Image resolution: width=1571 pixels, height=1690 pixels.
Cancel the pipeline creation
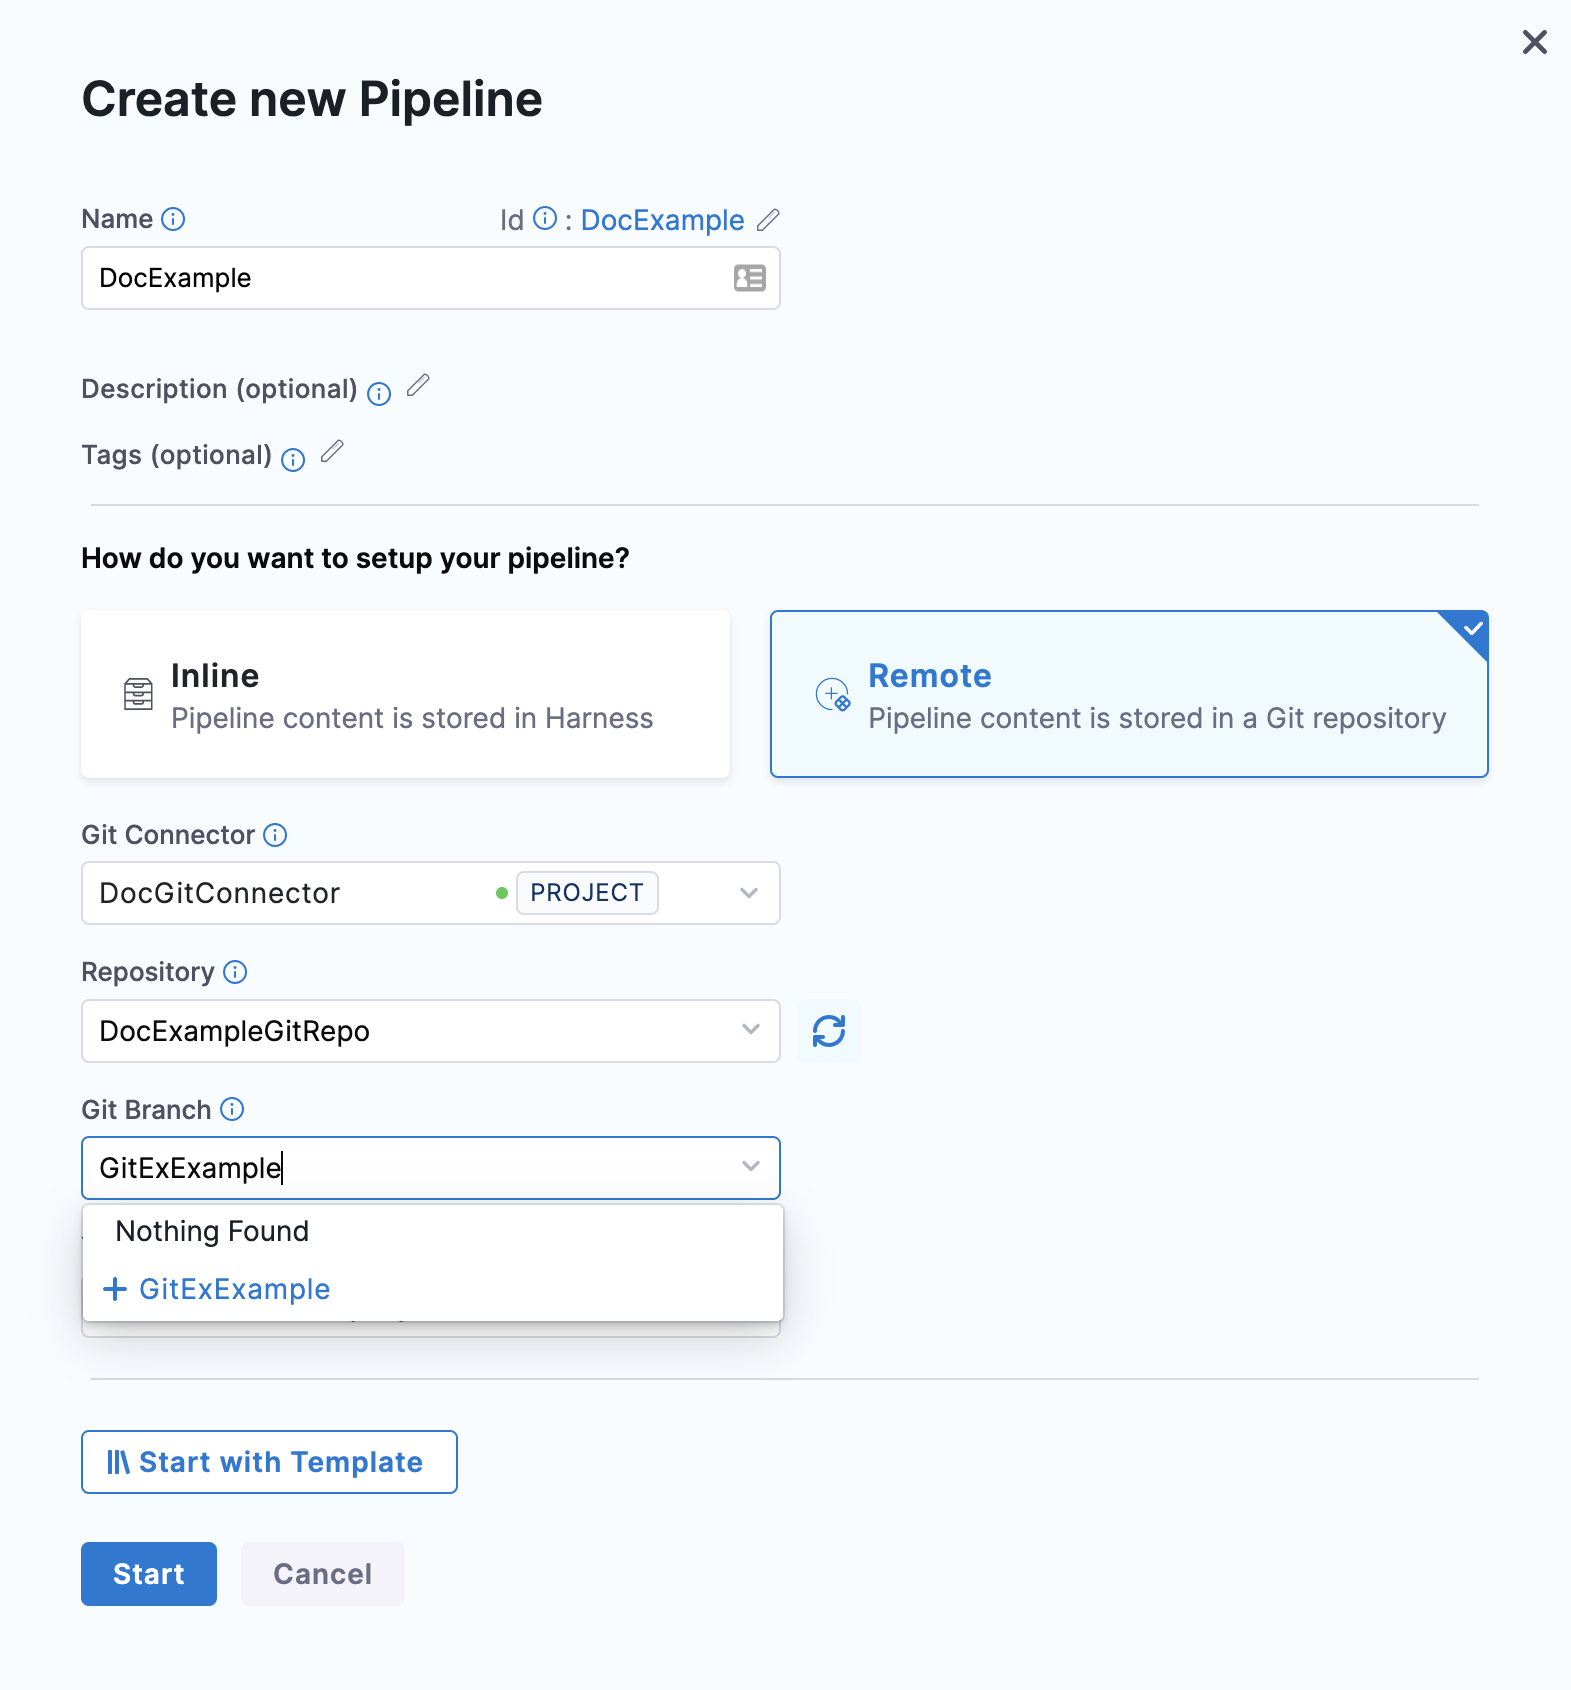tap(322, 1574)
